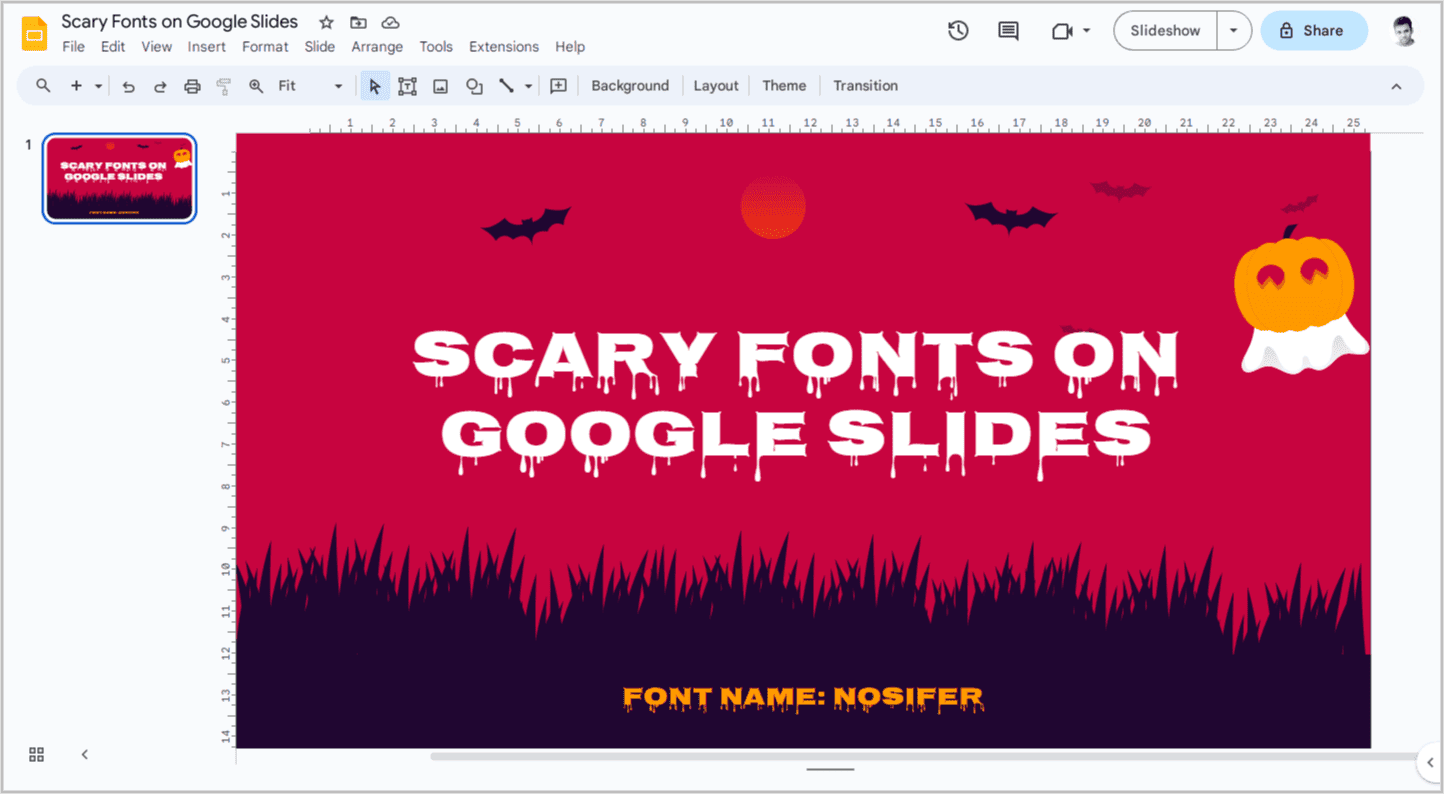The image size is (1444, 794).
Task: Redo the last action
Action: pyautogui.click(x=160, y=86)
